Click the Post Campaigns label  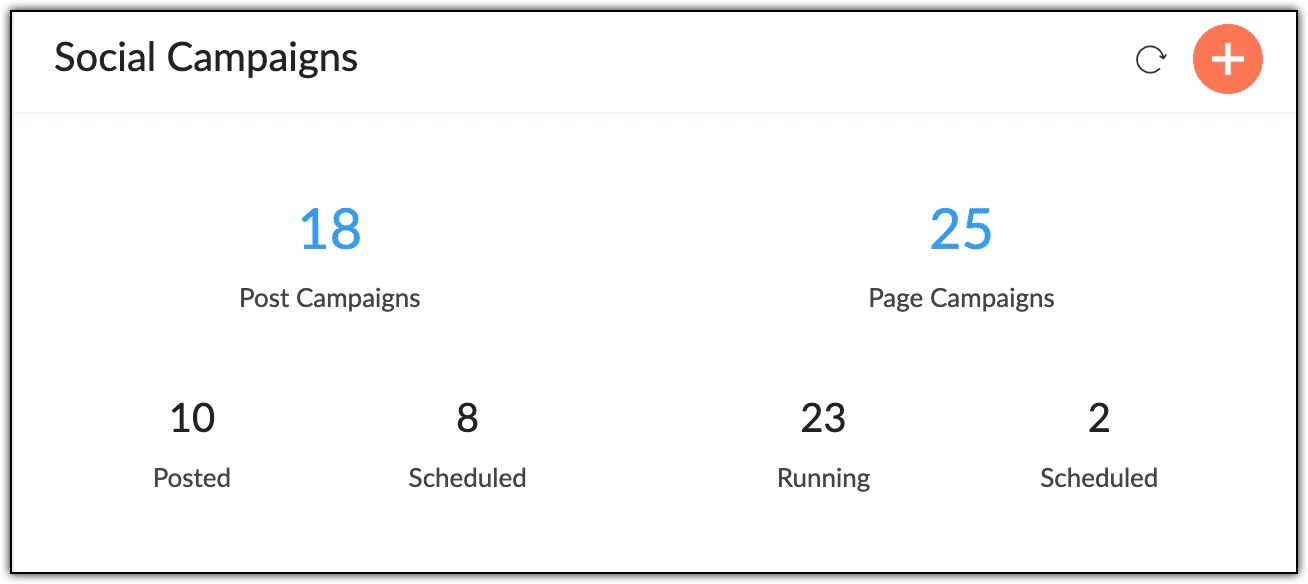330,298
